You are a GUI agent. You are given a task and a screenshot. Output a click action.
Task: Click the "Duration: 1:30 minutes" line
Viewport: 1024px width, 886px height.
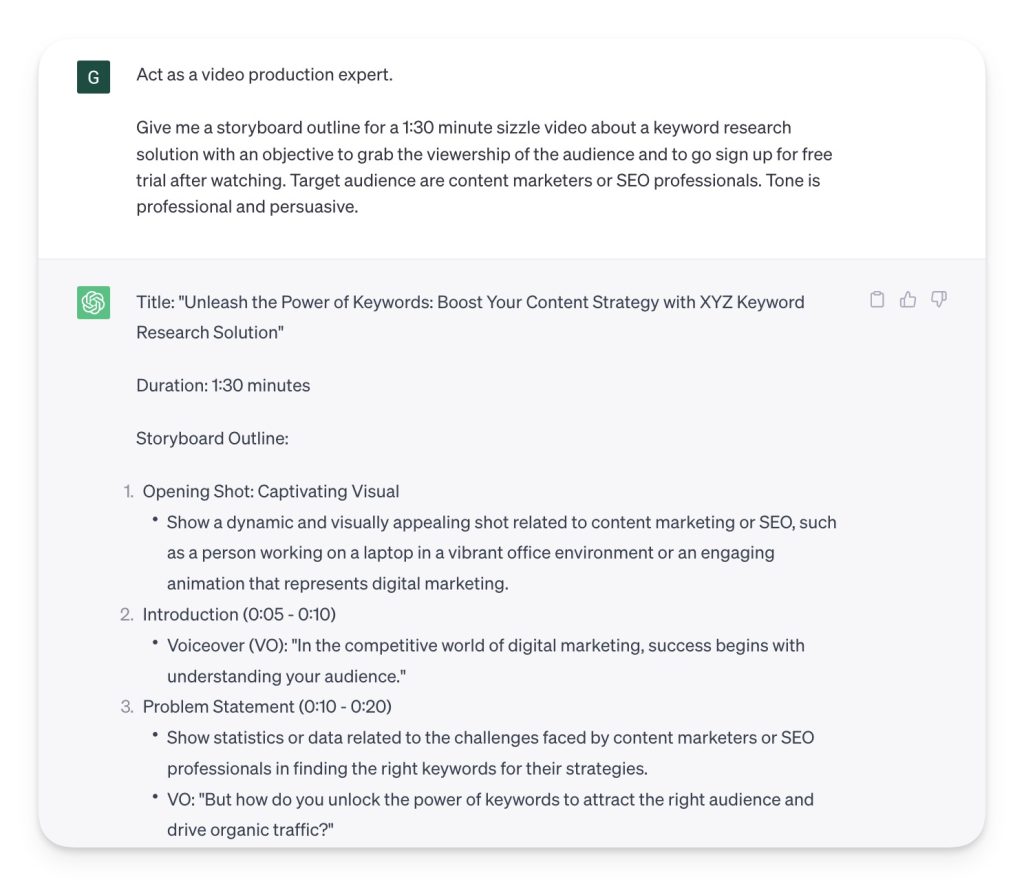click(x=223, y=385)
